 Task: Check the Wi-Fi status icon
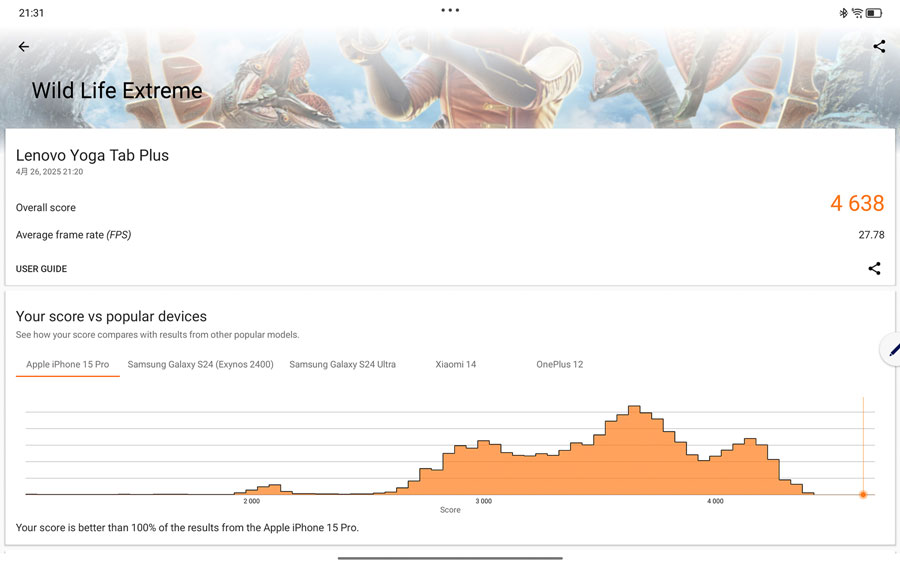pos(857,13)
